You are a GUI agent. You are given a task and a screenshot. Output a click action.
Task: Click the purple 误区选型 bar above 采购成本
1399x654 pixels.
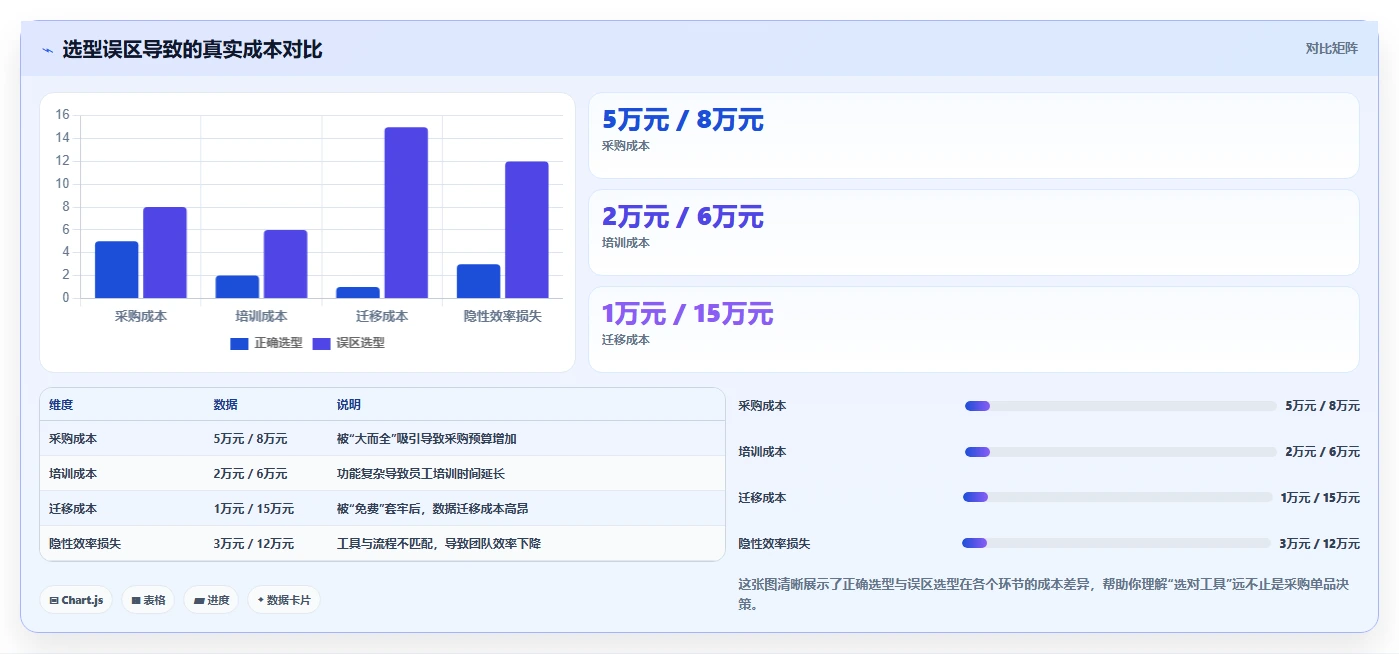(x=165, y=252)
